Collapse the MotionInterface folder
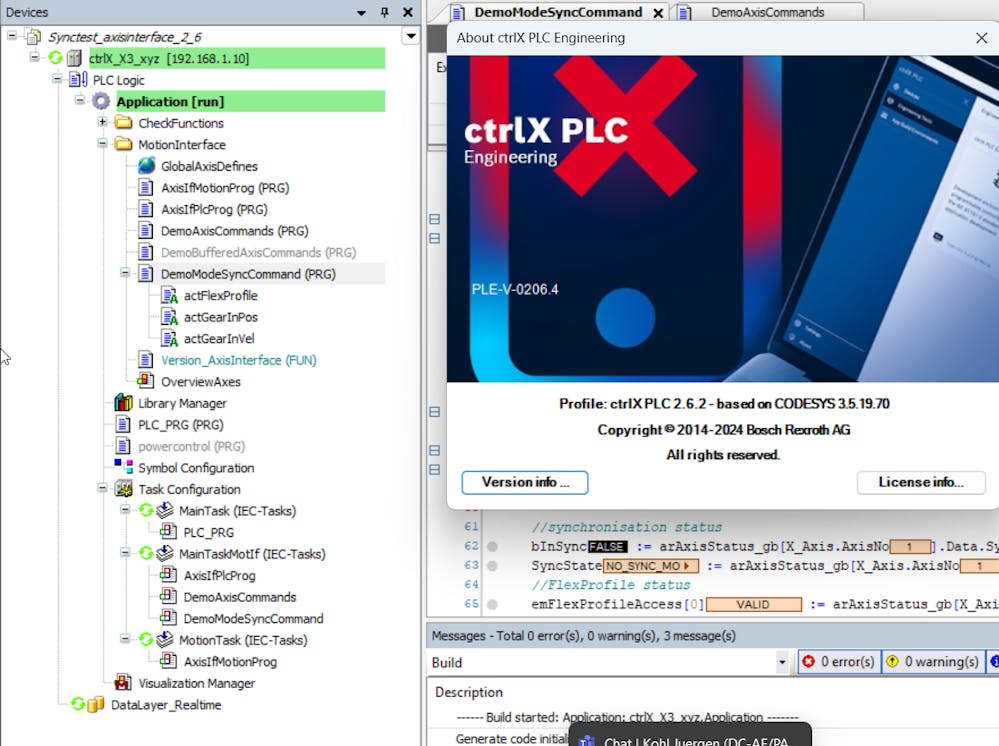 tap(102, 144)
